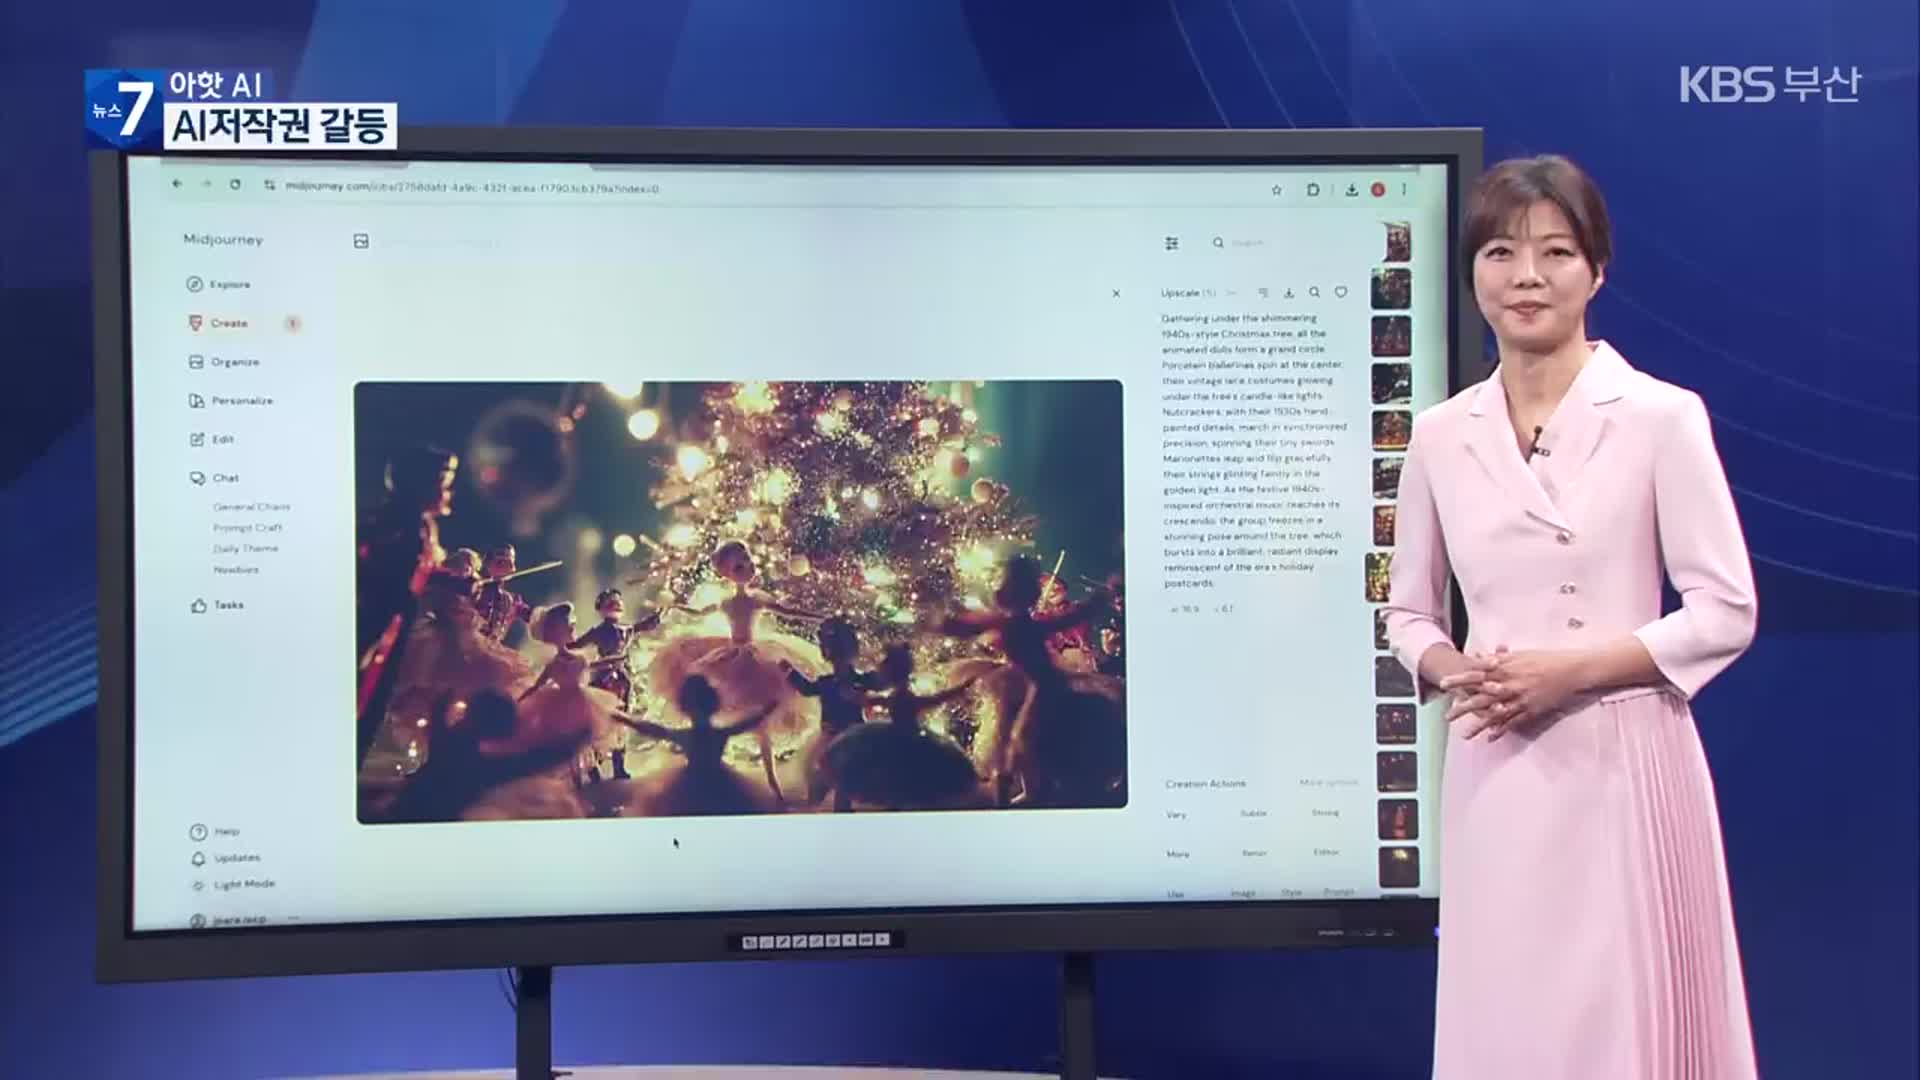Focus the midjourney.com address bar
Screen dimensions: 1920x1080
(471, 187)
